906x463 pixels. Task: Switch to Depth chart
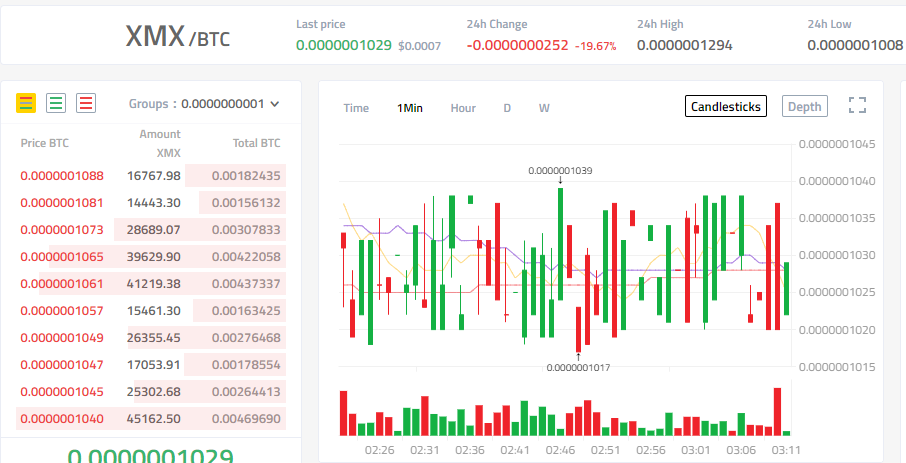tap(804, 106)
